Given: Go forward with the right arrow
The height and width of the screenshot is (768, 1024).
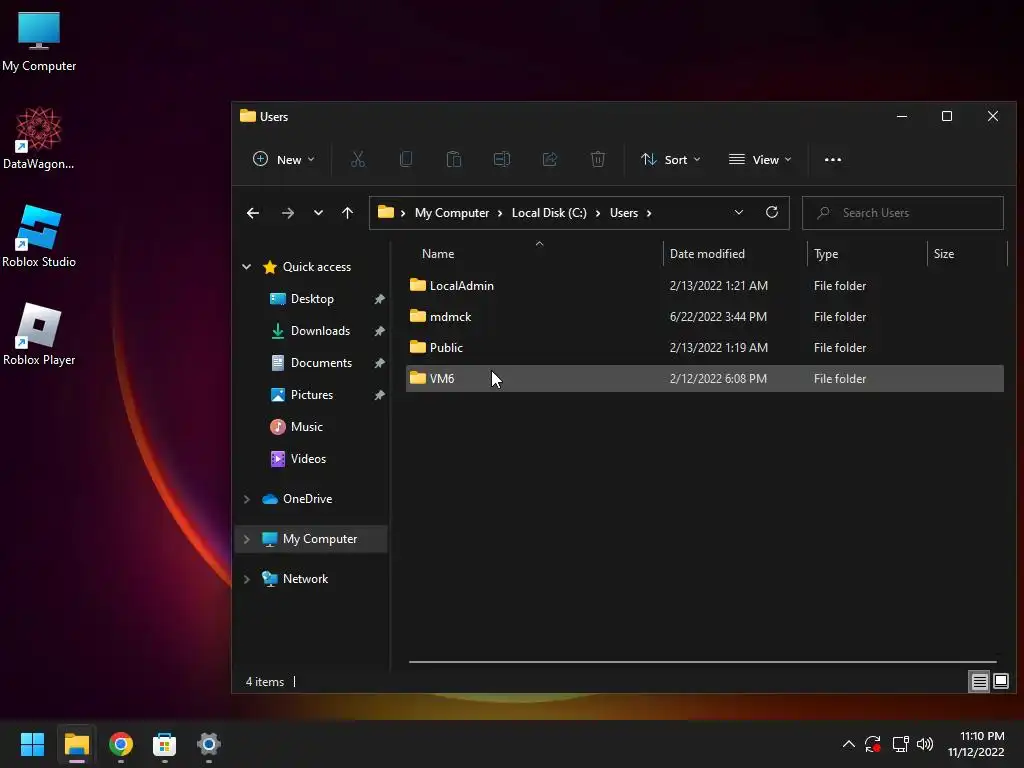Looking at the screenshot, I should coord(287,213).
